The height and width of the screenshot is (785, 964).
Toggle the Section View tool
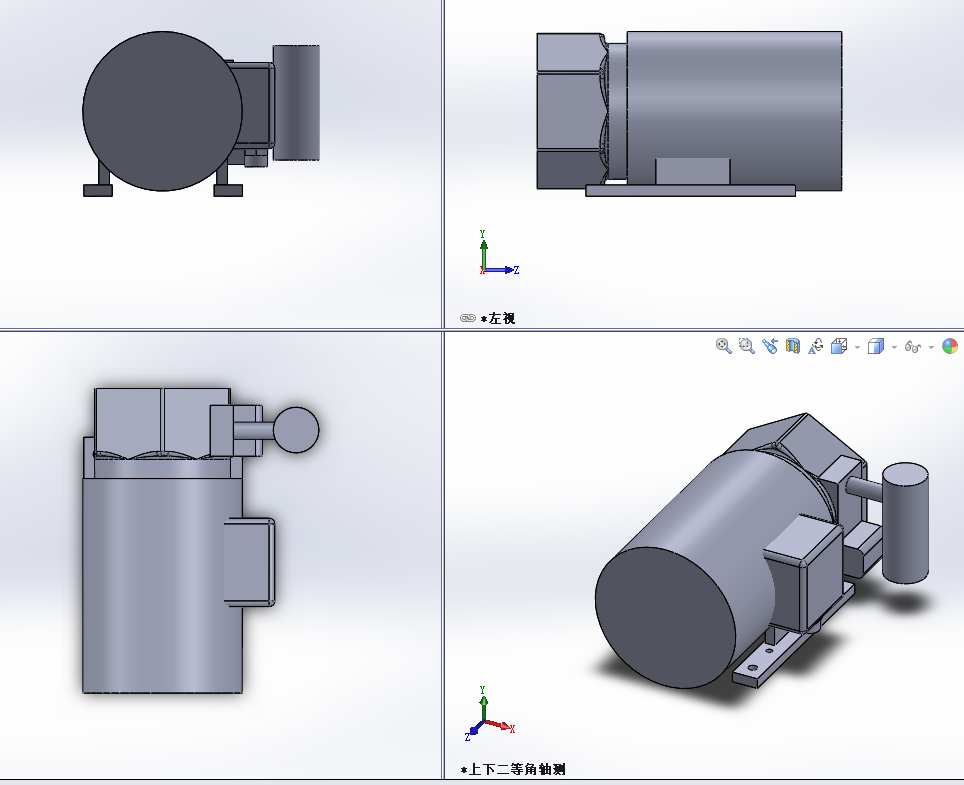792,346
